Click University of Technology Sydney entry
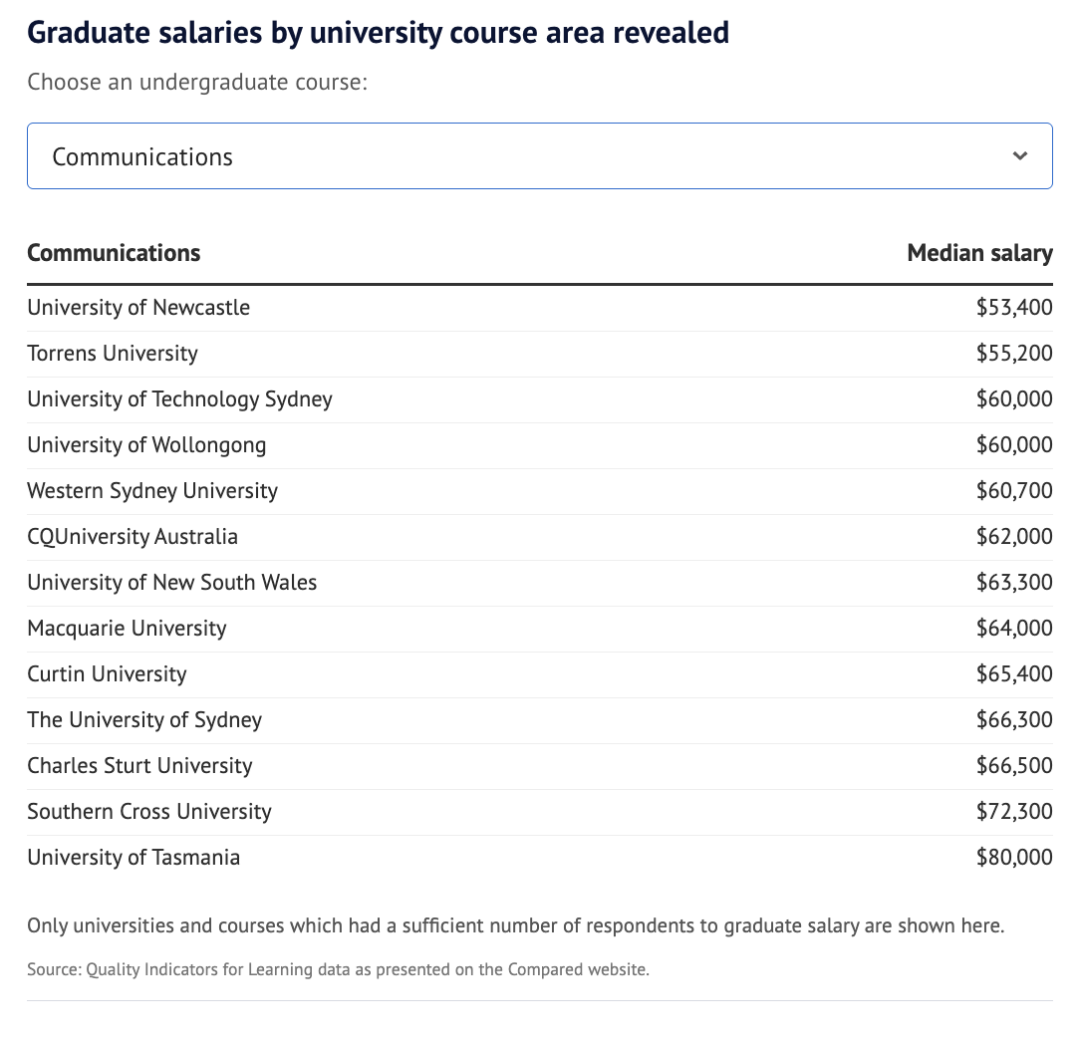Image resolution: width=1080 pixels, height=1044 pixels. point(180,400)
